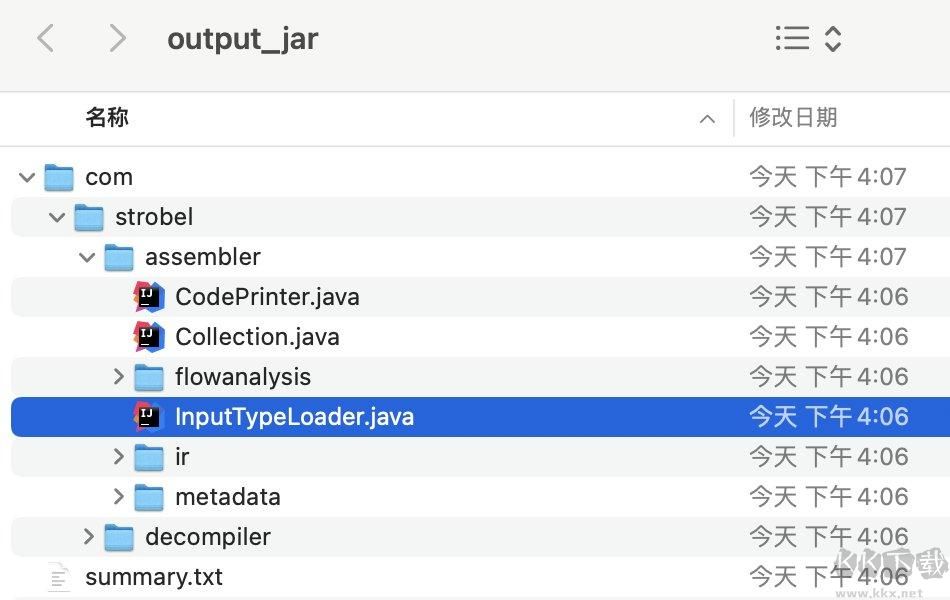
Task: Expand the ir folder
Action: point(118,456)
